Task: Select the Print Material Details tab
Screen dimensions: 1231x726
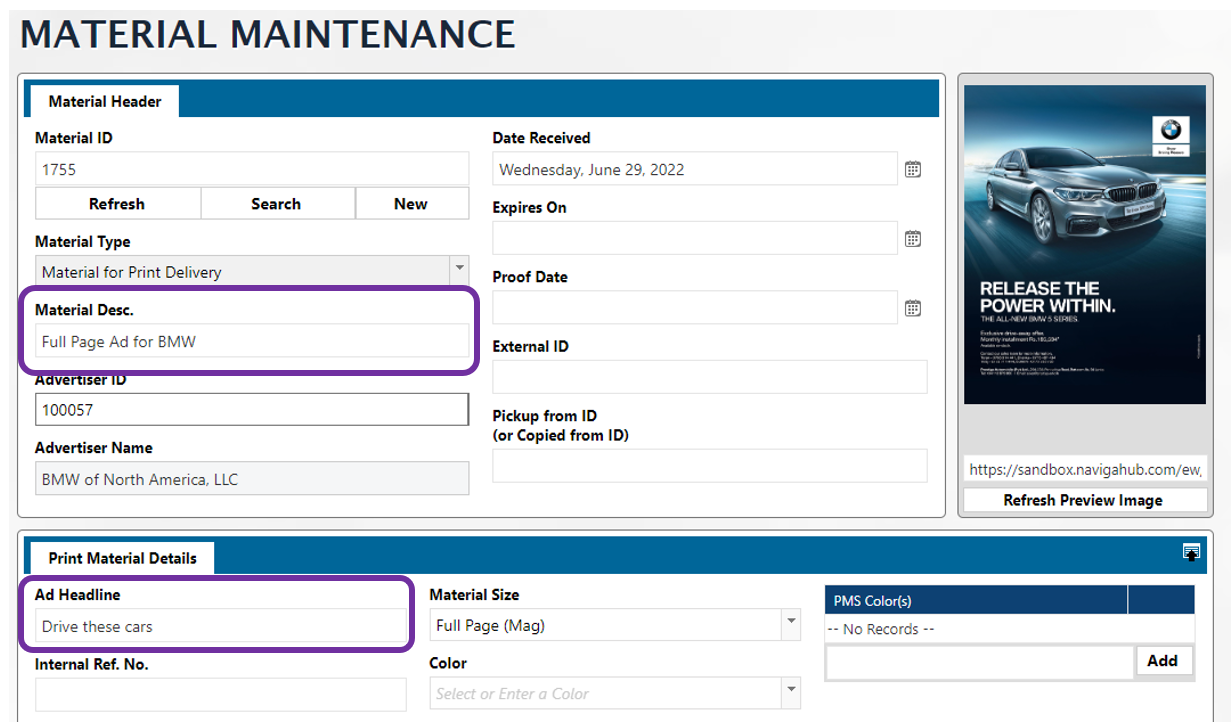Action: 122,558
